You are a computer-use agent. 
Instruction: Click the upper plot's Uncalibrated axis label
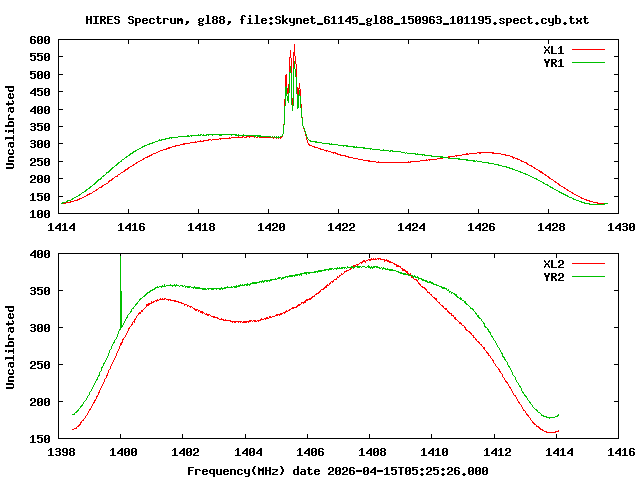click(10, 127)
